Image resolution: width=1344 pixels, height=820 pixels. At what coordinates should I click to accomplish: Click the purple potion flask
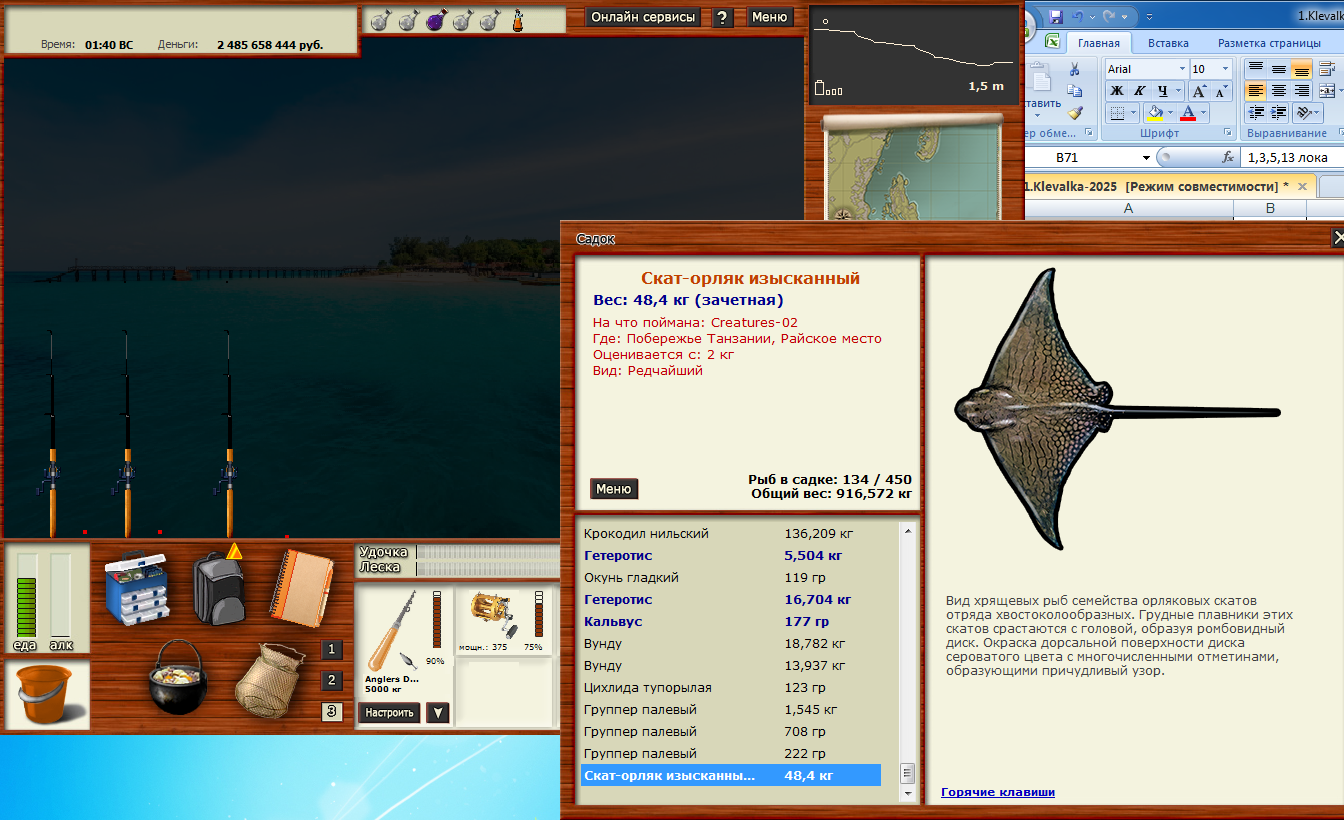pyautogui.click(x=435, y=20)
